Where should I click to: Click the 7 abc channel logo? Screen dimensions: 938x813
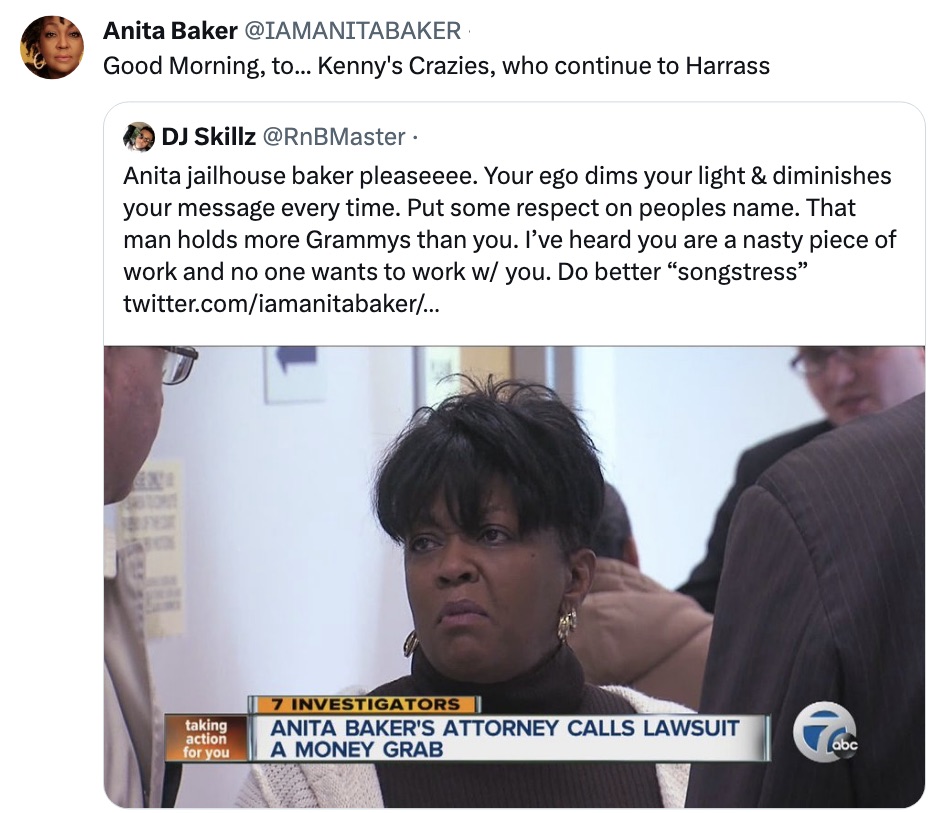826,735
